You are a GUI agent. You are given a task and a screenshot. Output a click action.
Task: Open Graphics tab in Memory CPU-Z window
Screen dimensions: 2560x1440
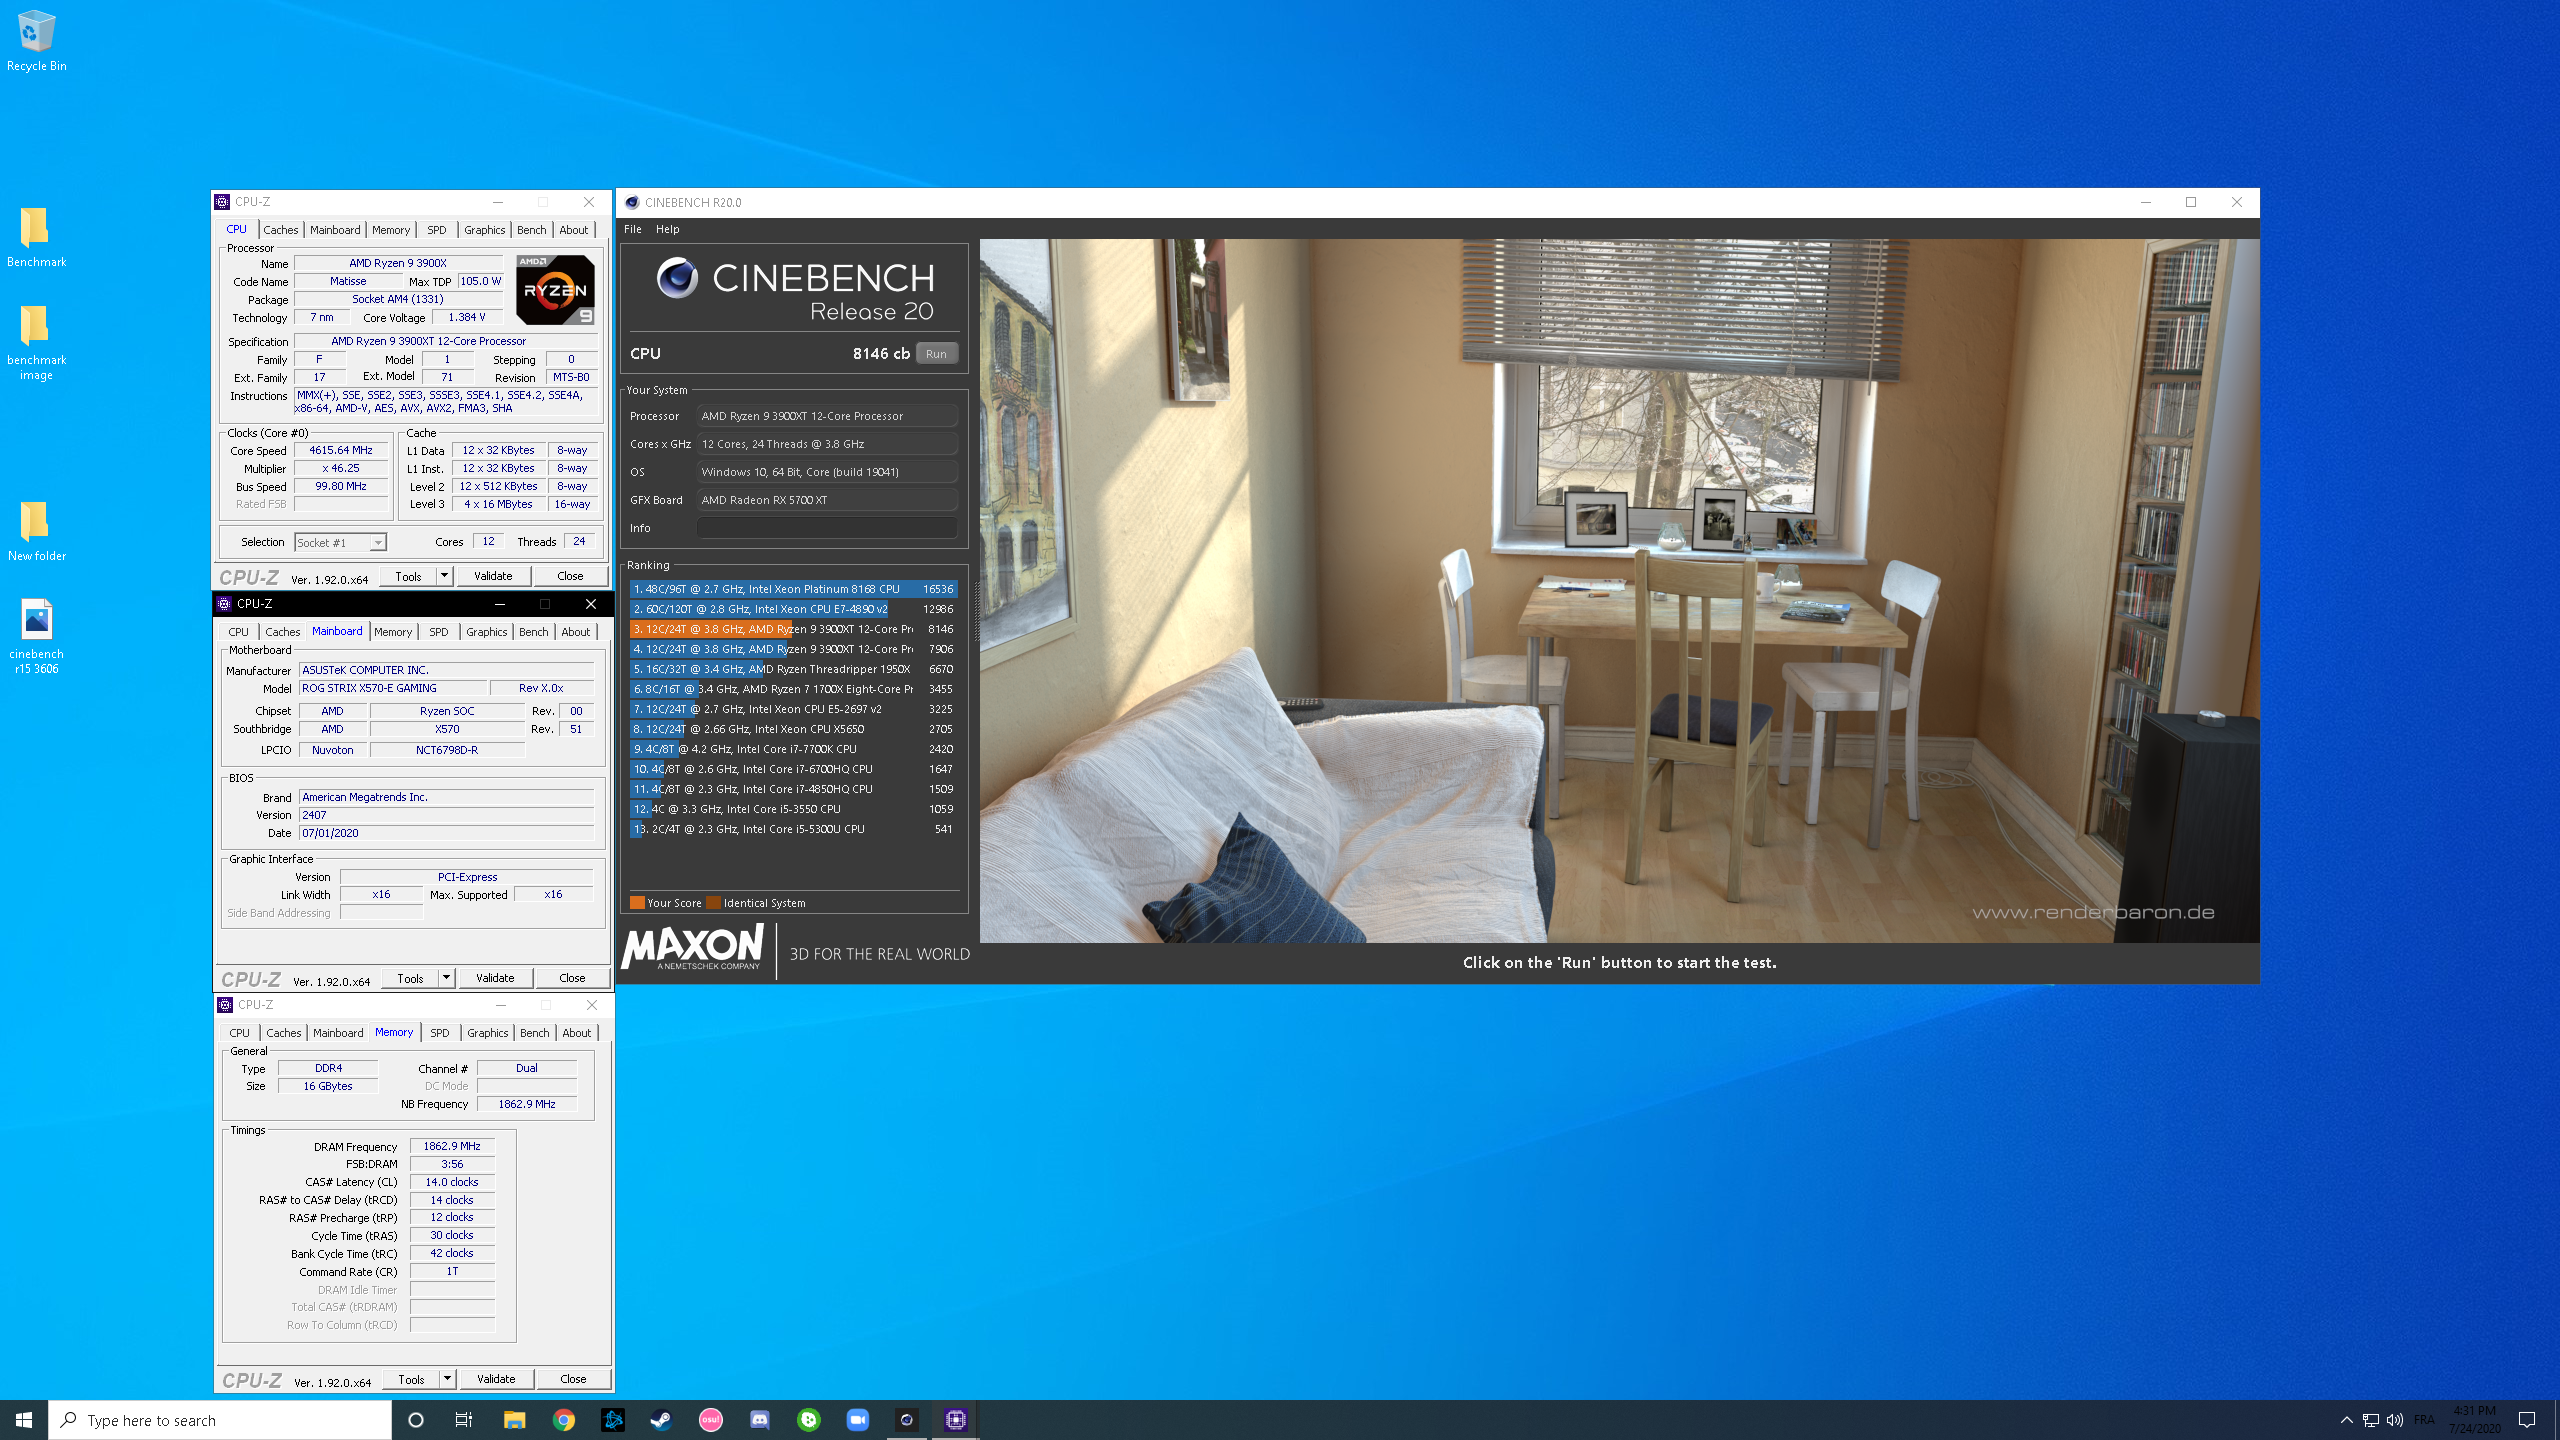click(x=487, y=1033)
